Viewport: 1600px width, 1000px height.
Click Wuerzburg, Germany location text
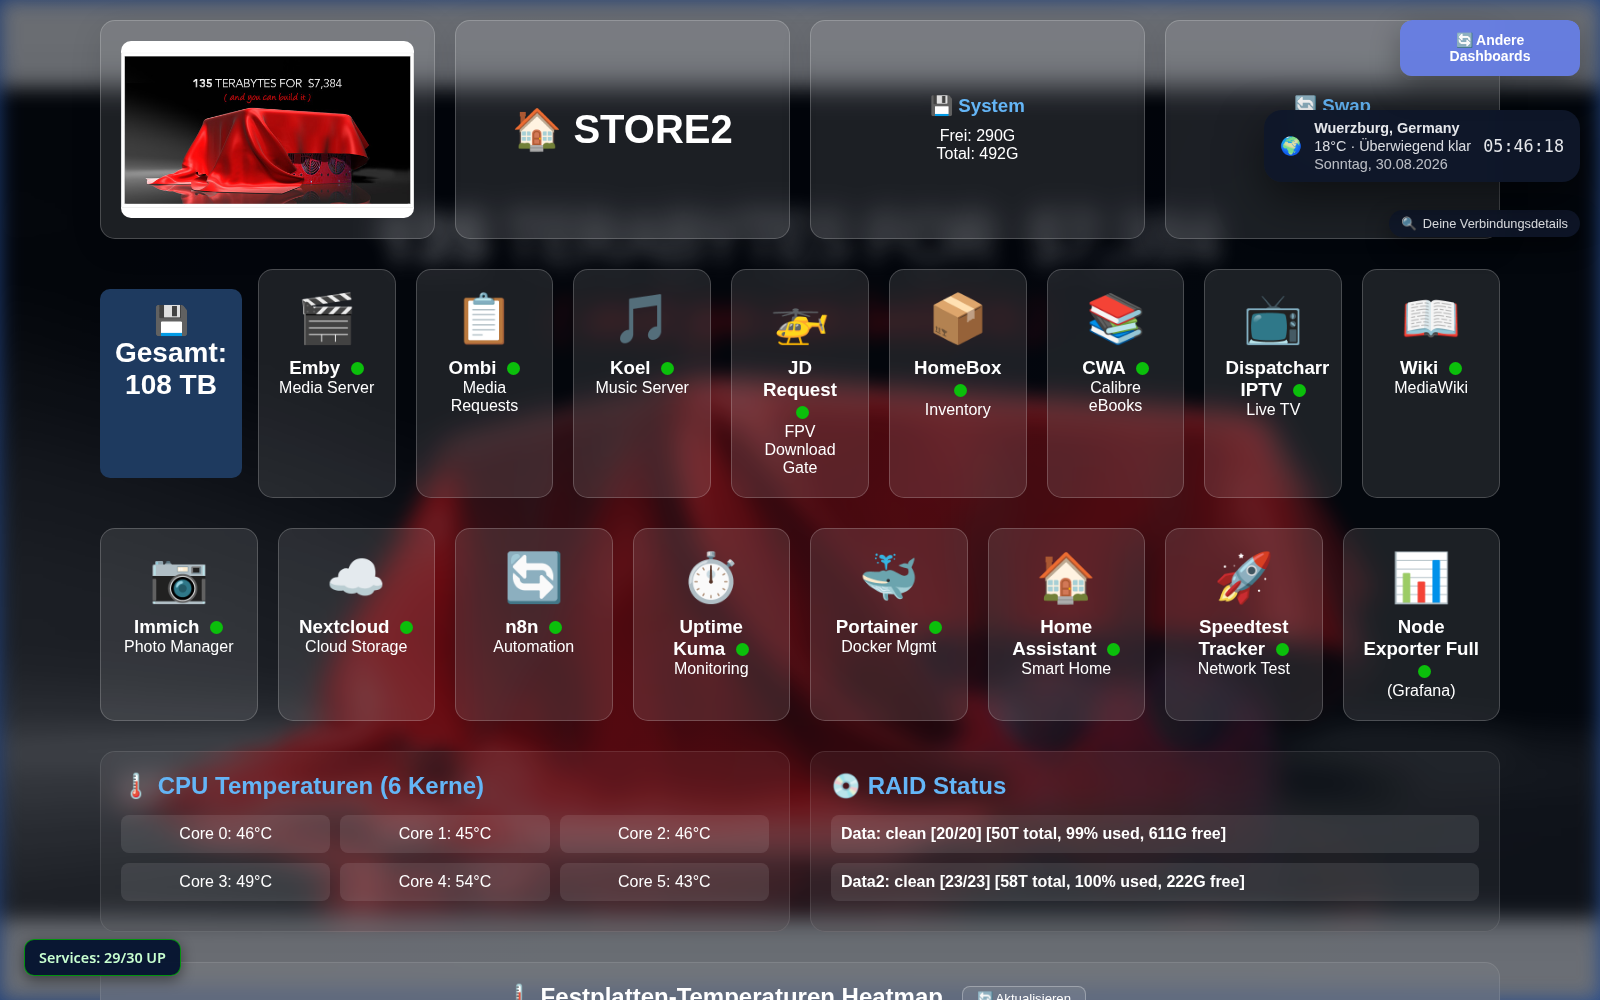(1386, 128)
